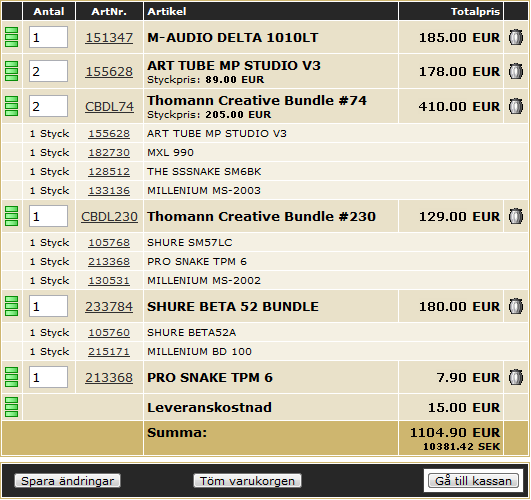Delete SHURE BETA 52 BUNDLE with trash icon
The height and width of the screenshot is (500, 531).
(516, 306)
